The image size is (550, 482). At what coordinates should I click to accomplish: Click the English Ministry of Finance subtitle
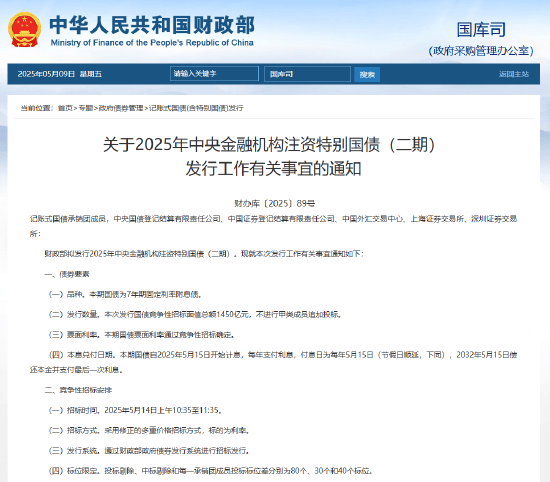[152, 42]
